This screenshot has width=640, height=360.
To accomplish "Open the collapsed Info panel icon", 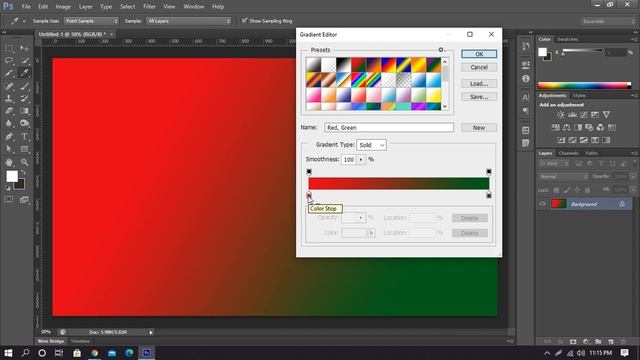I will click(526, 78).
